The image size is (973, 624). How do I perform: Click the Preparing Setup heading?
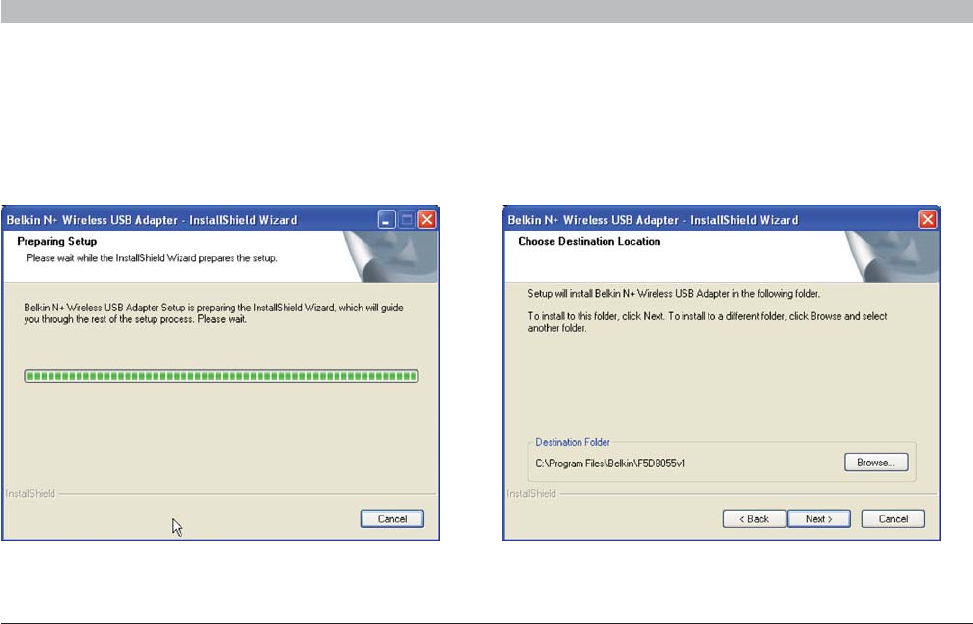(x=57, y=241)
